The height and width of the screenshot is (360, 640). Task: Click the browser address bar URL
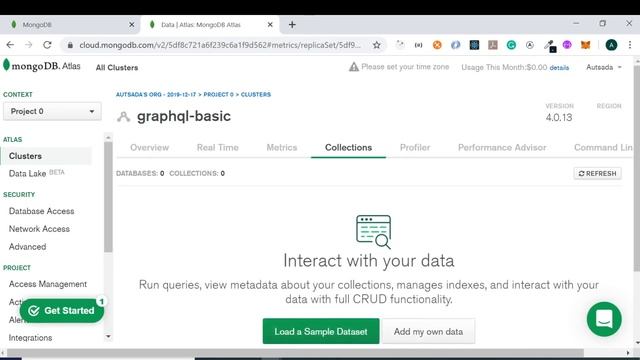point(220,45)
